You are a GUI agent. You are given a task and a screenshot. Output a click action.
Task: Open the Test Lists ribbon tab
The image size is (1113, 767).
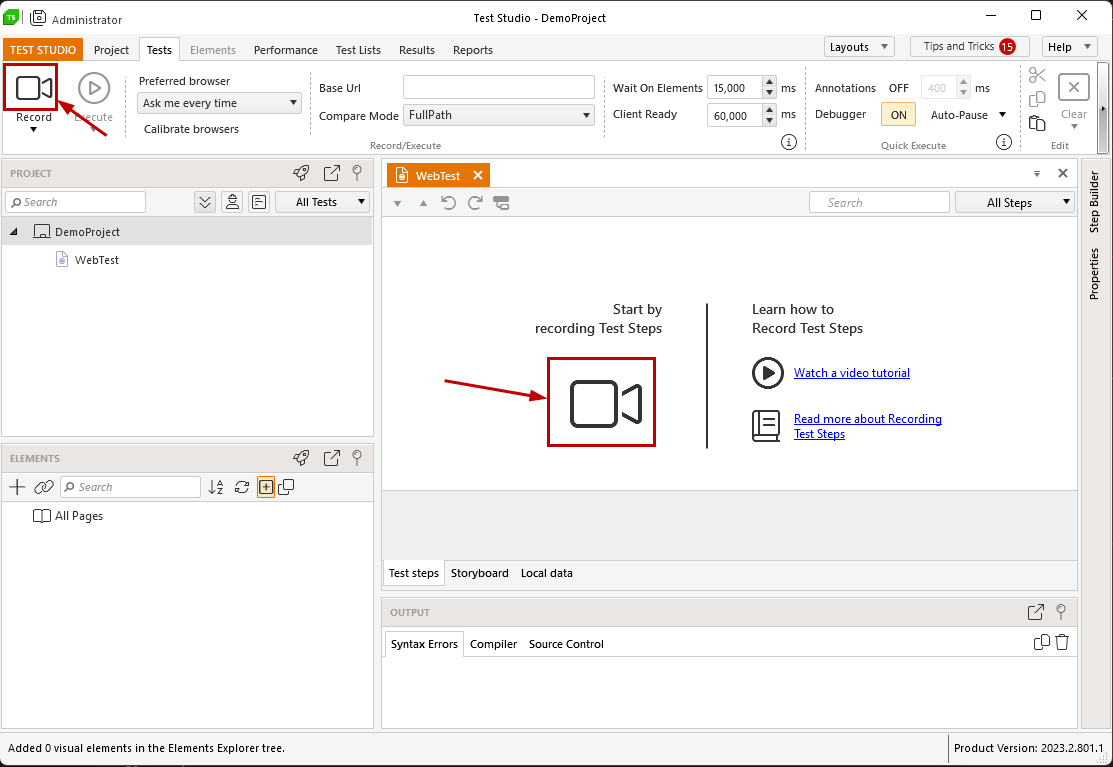(358, 50)
